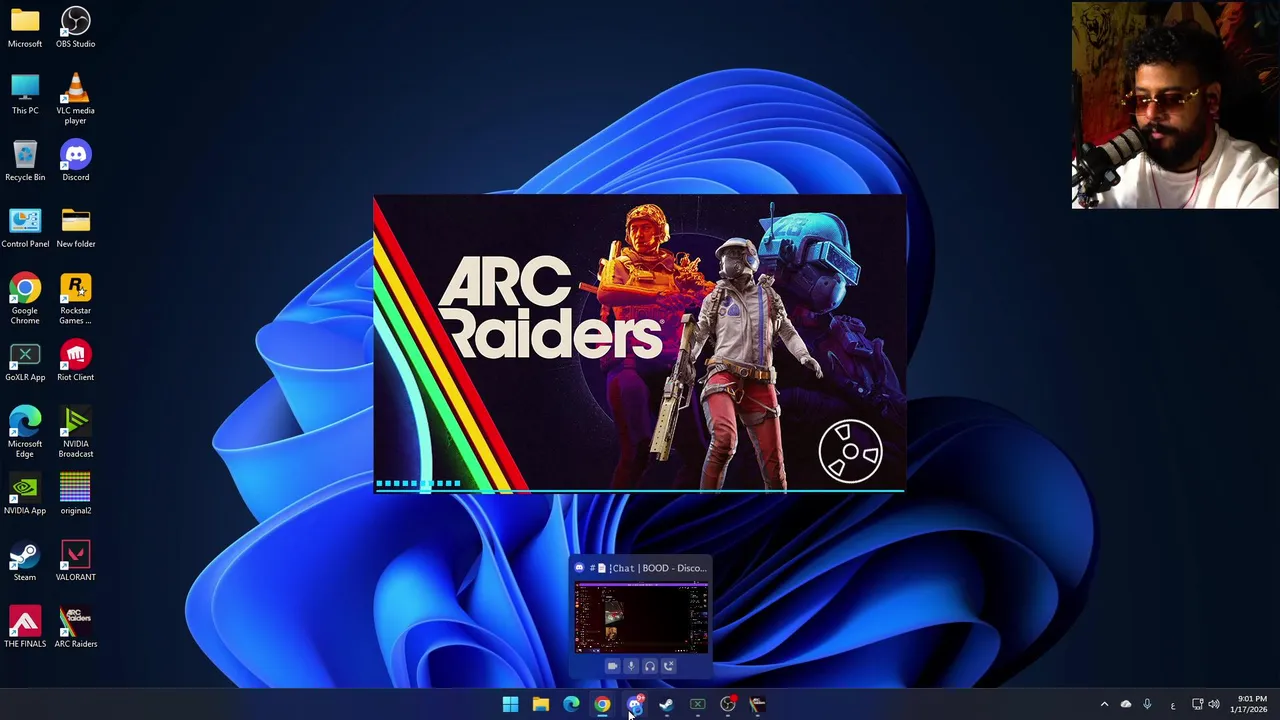This screenshot has width=1280, height=720.
Task: Launch Riot Client desktop shortcut
Action: click(75, 361)
